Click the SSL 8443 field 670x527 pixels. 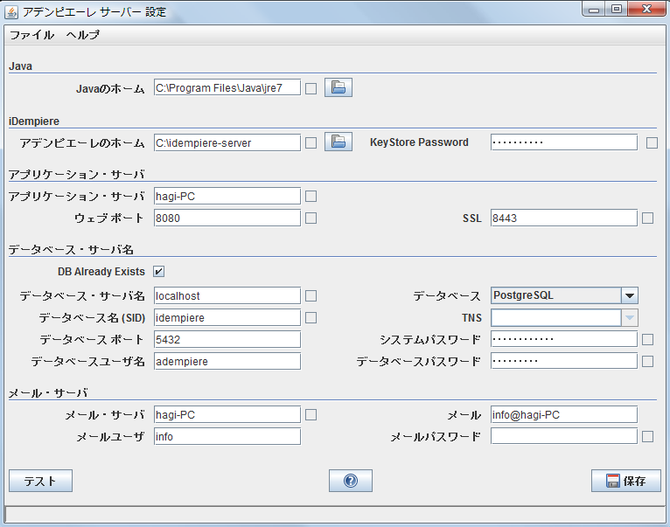[564, 218]
